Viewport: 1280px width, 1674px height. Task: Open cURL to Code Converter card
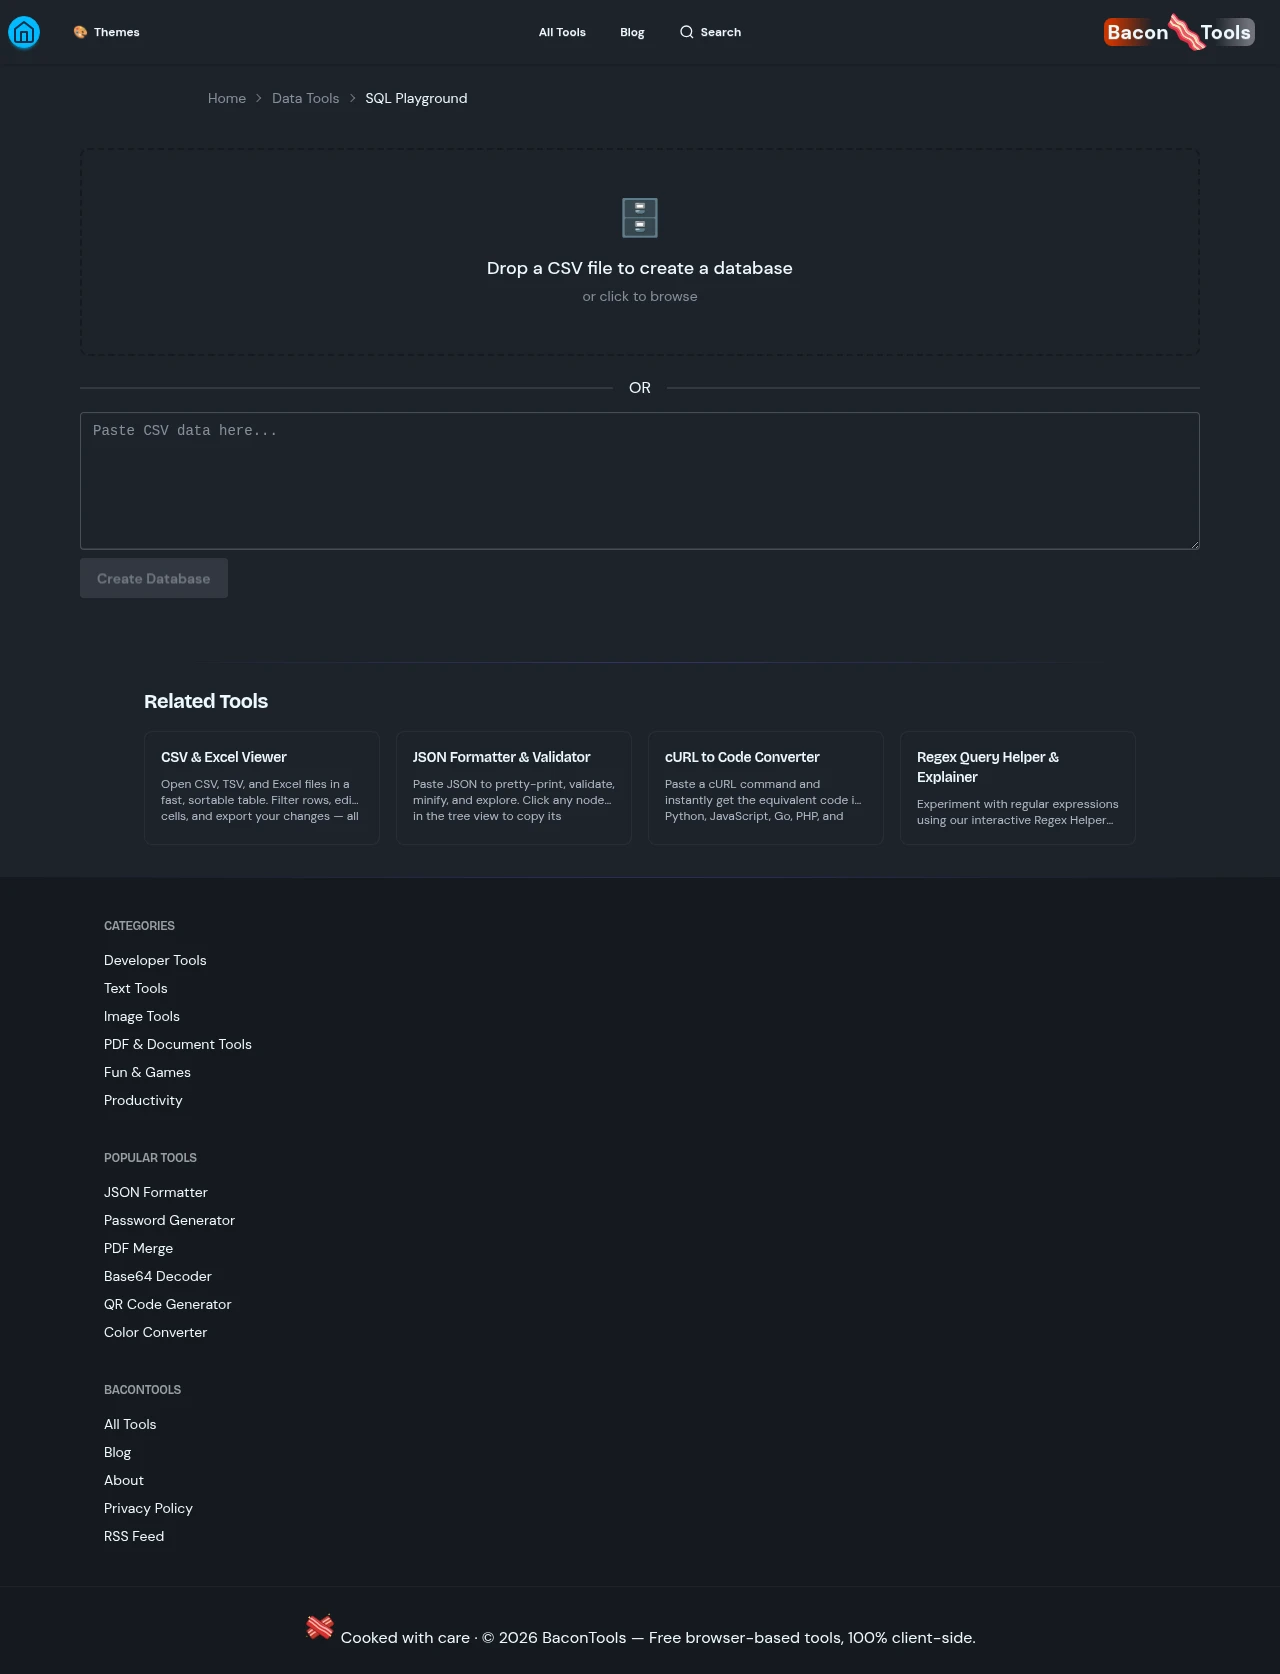pyautogui.click(x=766, y=788)
